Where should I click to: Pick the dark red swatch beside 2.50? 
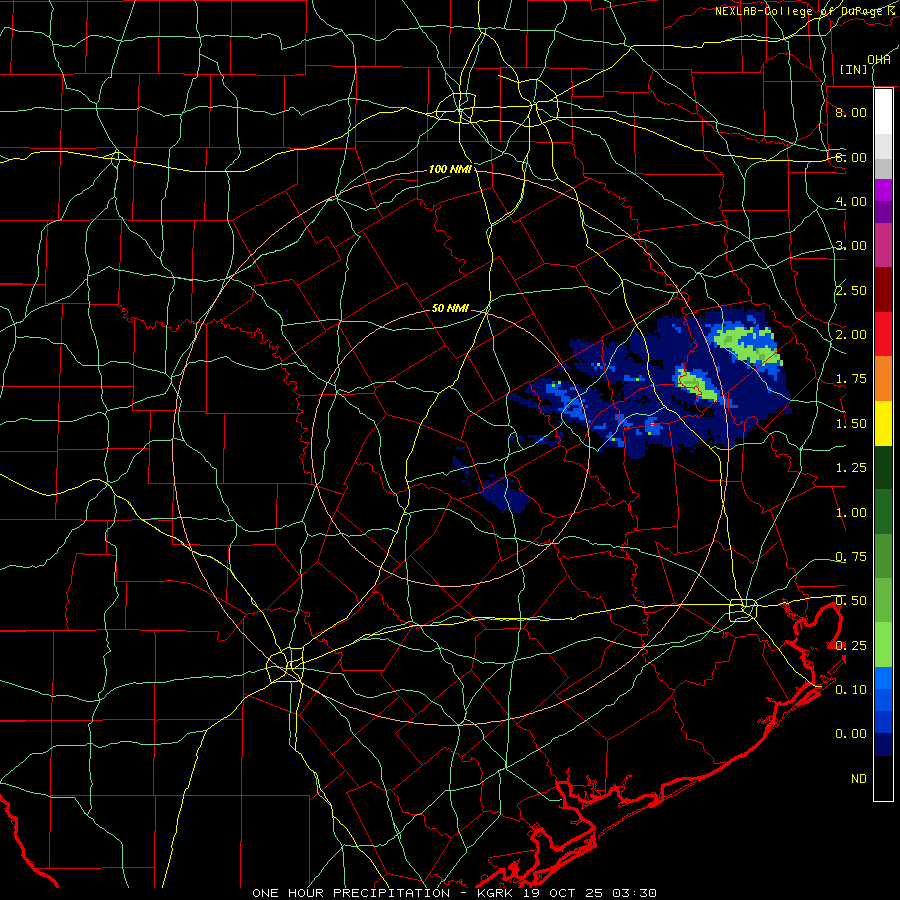[883, 290]
